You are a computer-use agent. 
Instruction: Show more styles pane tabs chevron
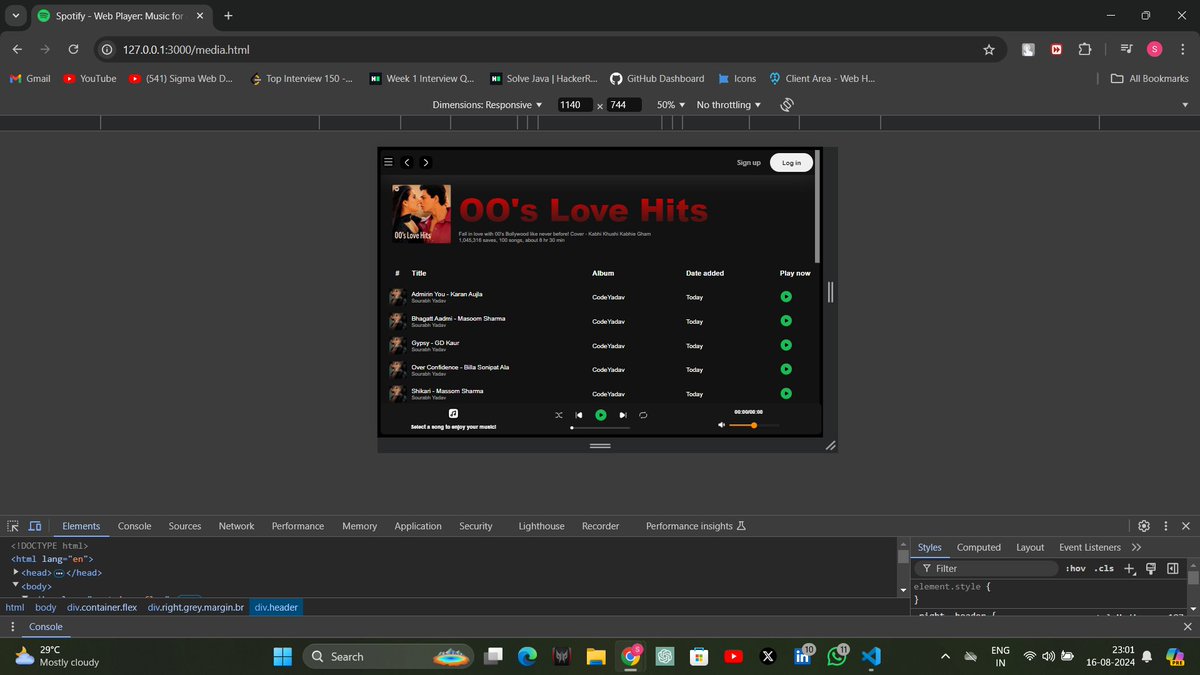(x=1136, y=547)
